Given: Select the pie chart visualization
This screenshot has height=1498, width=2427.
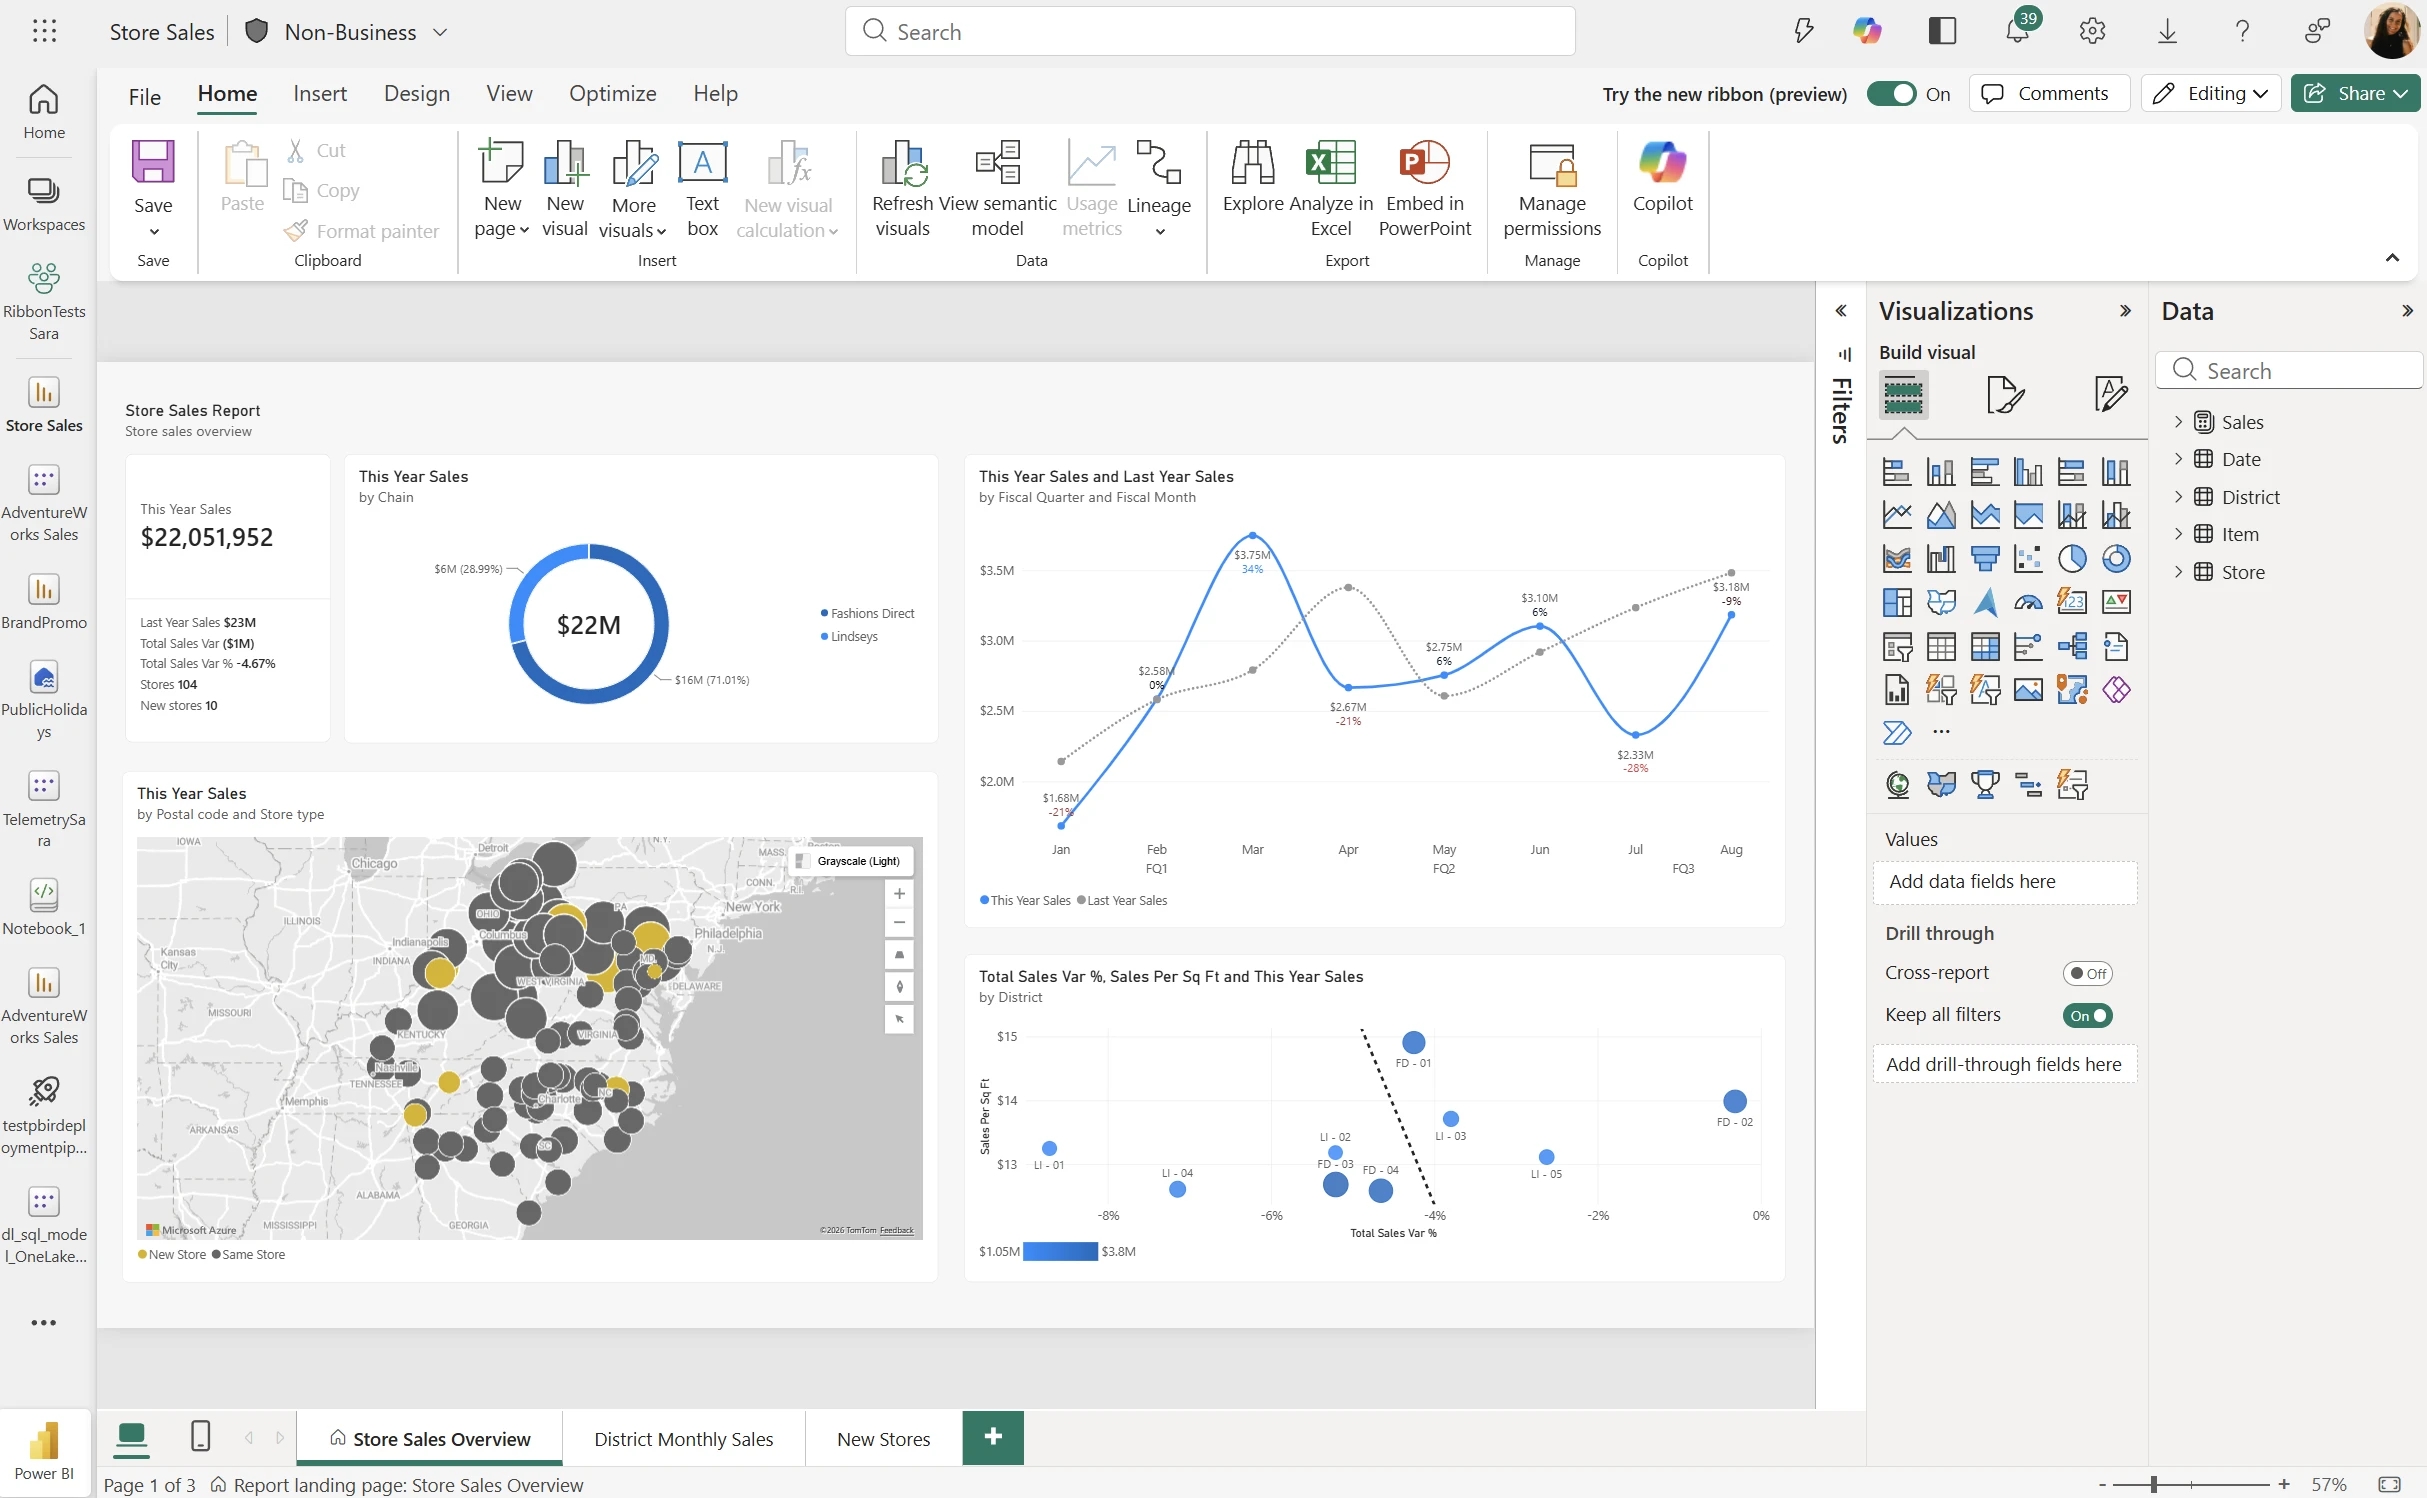Looking at the screenshot, I should 2072,558.
